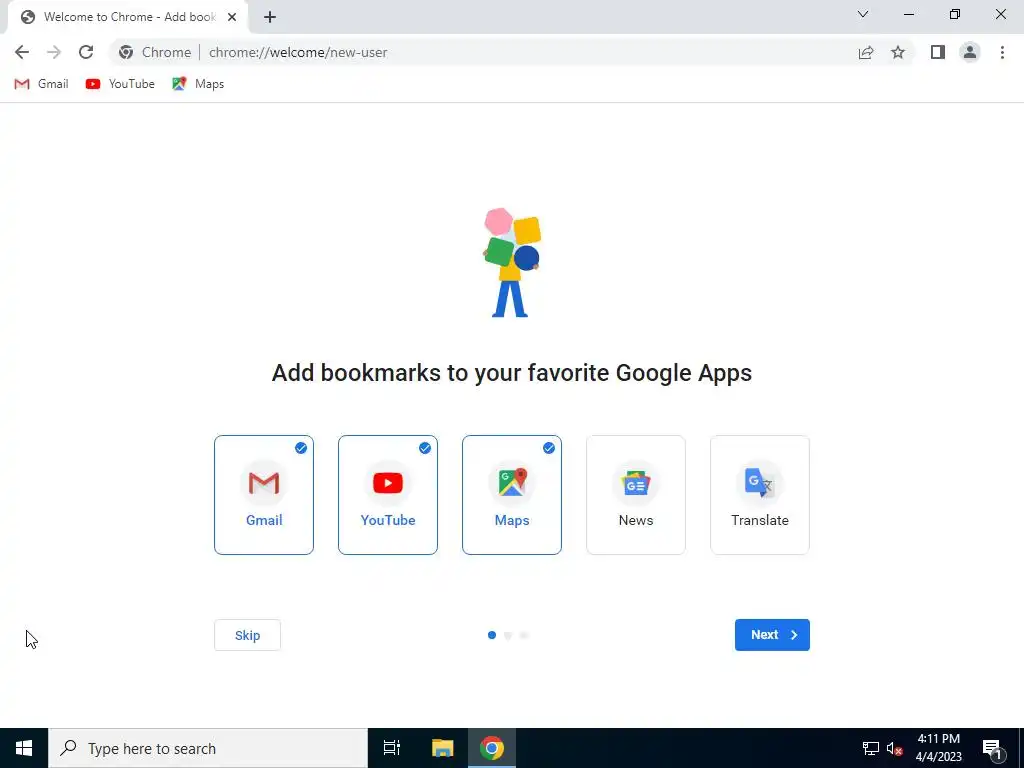Screen dimensions: 1024x768
Task: Click the Skip button
Action: tap(248, 635)
